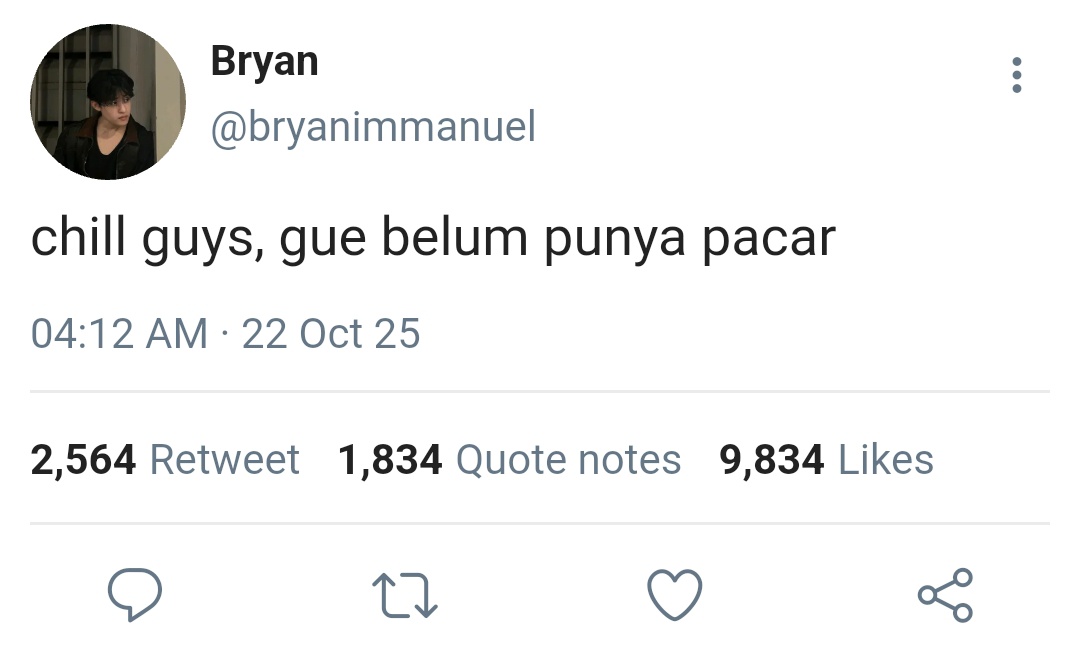Screen dimensions: 1080x665
Task: Click the word "belum" in tweet text
Action: 455,237
